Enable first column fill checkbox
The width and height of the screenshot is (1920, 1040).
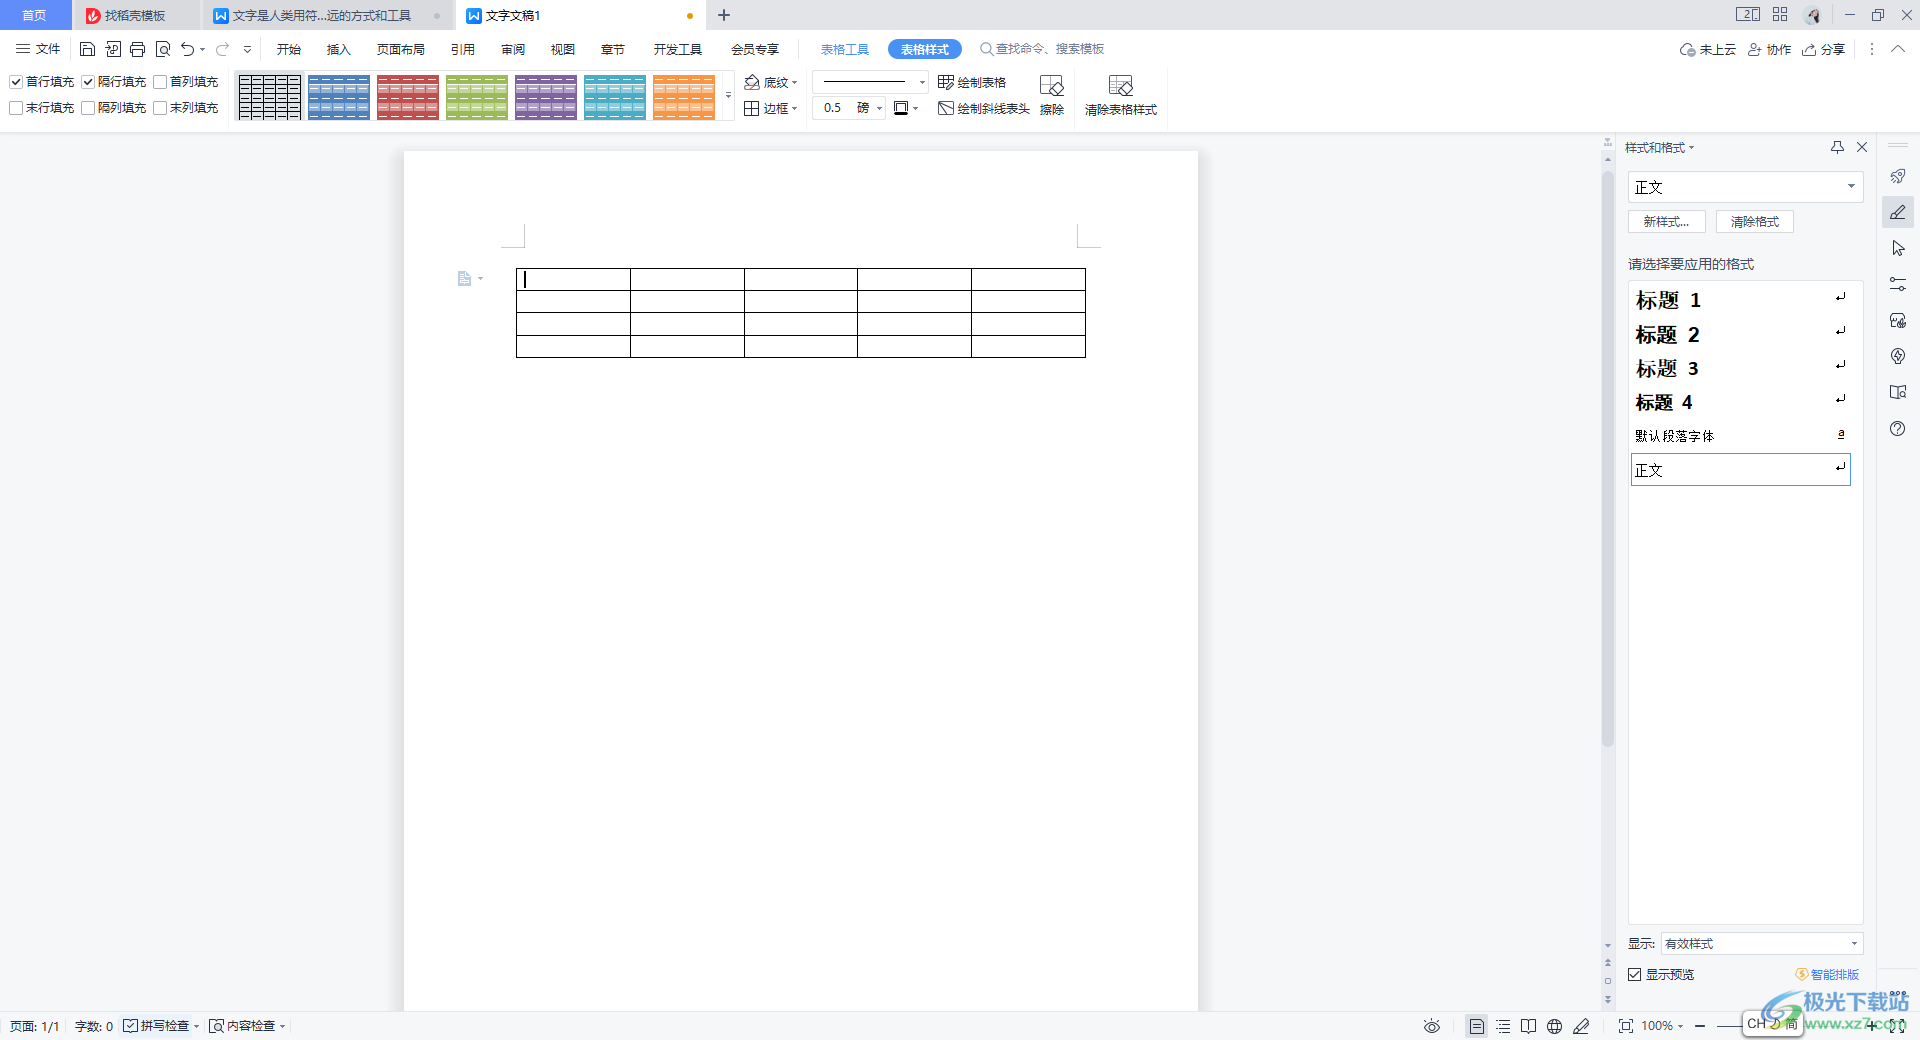[x=160, y=82]
